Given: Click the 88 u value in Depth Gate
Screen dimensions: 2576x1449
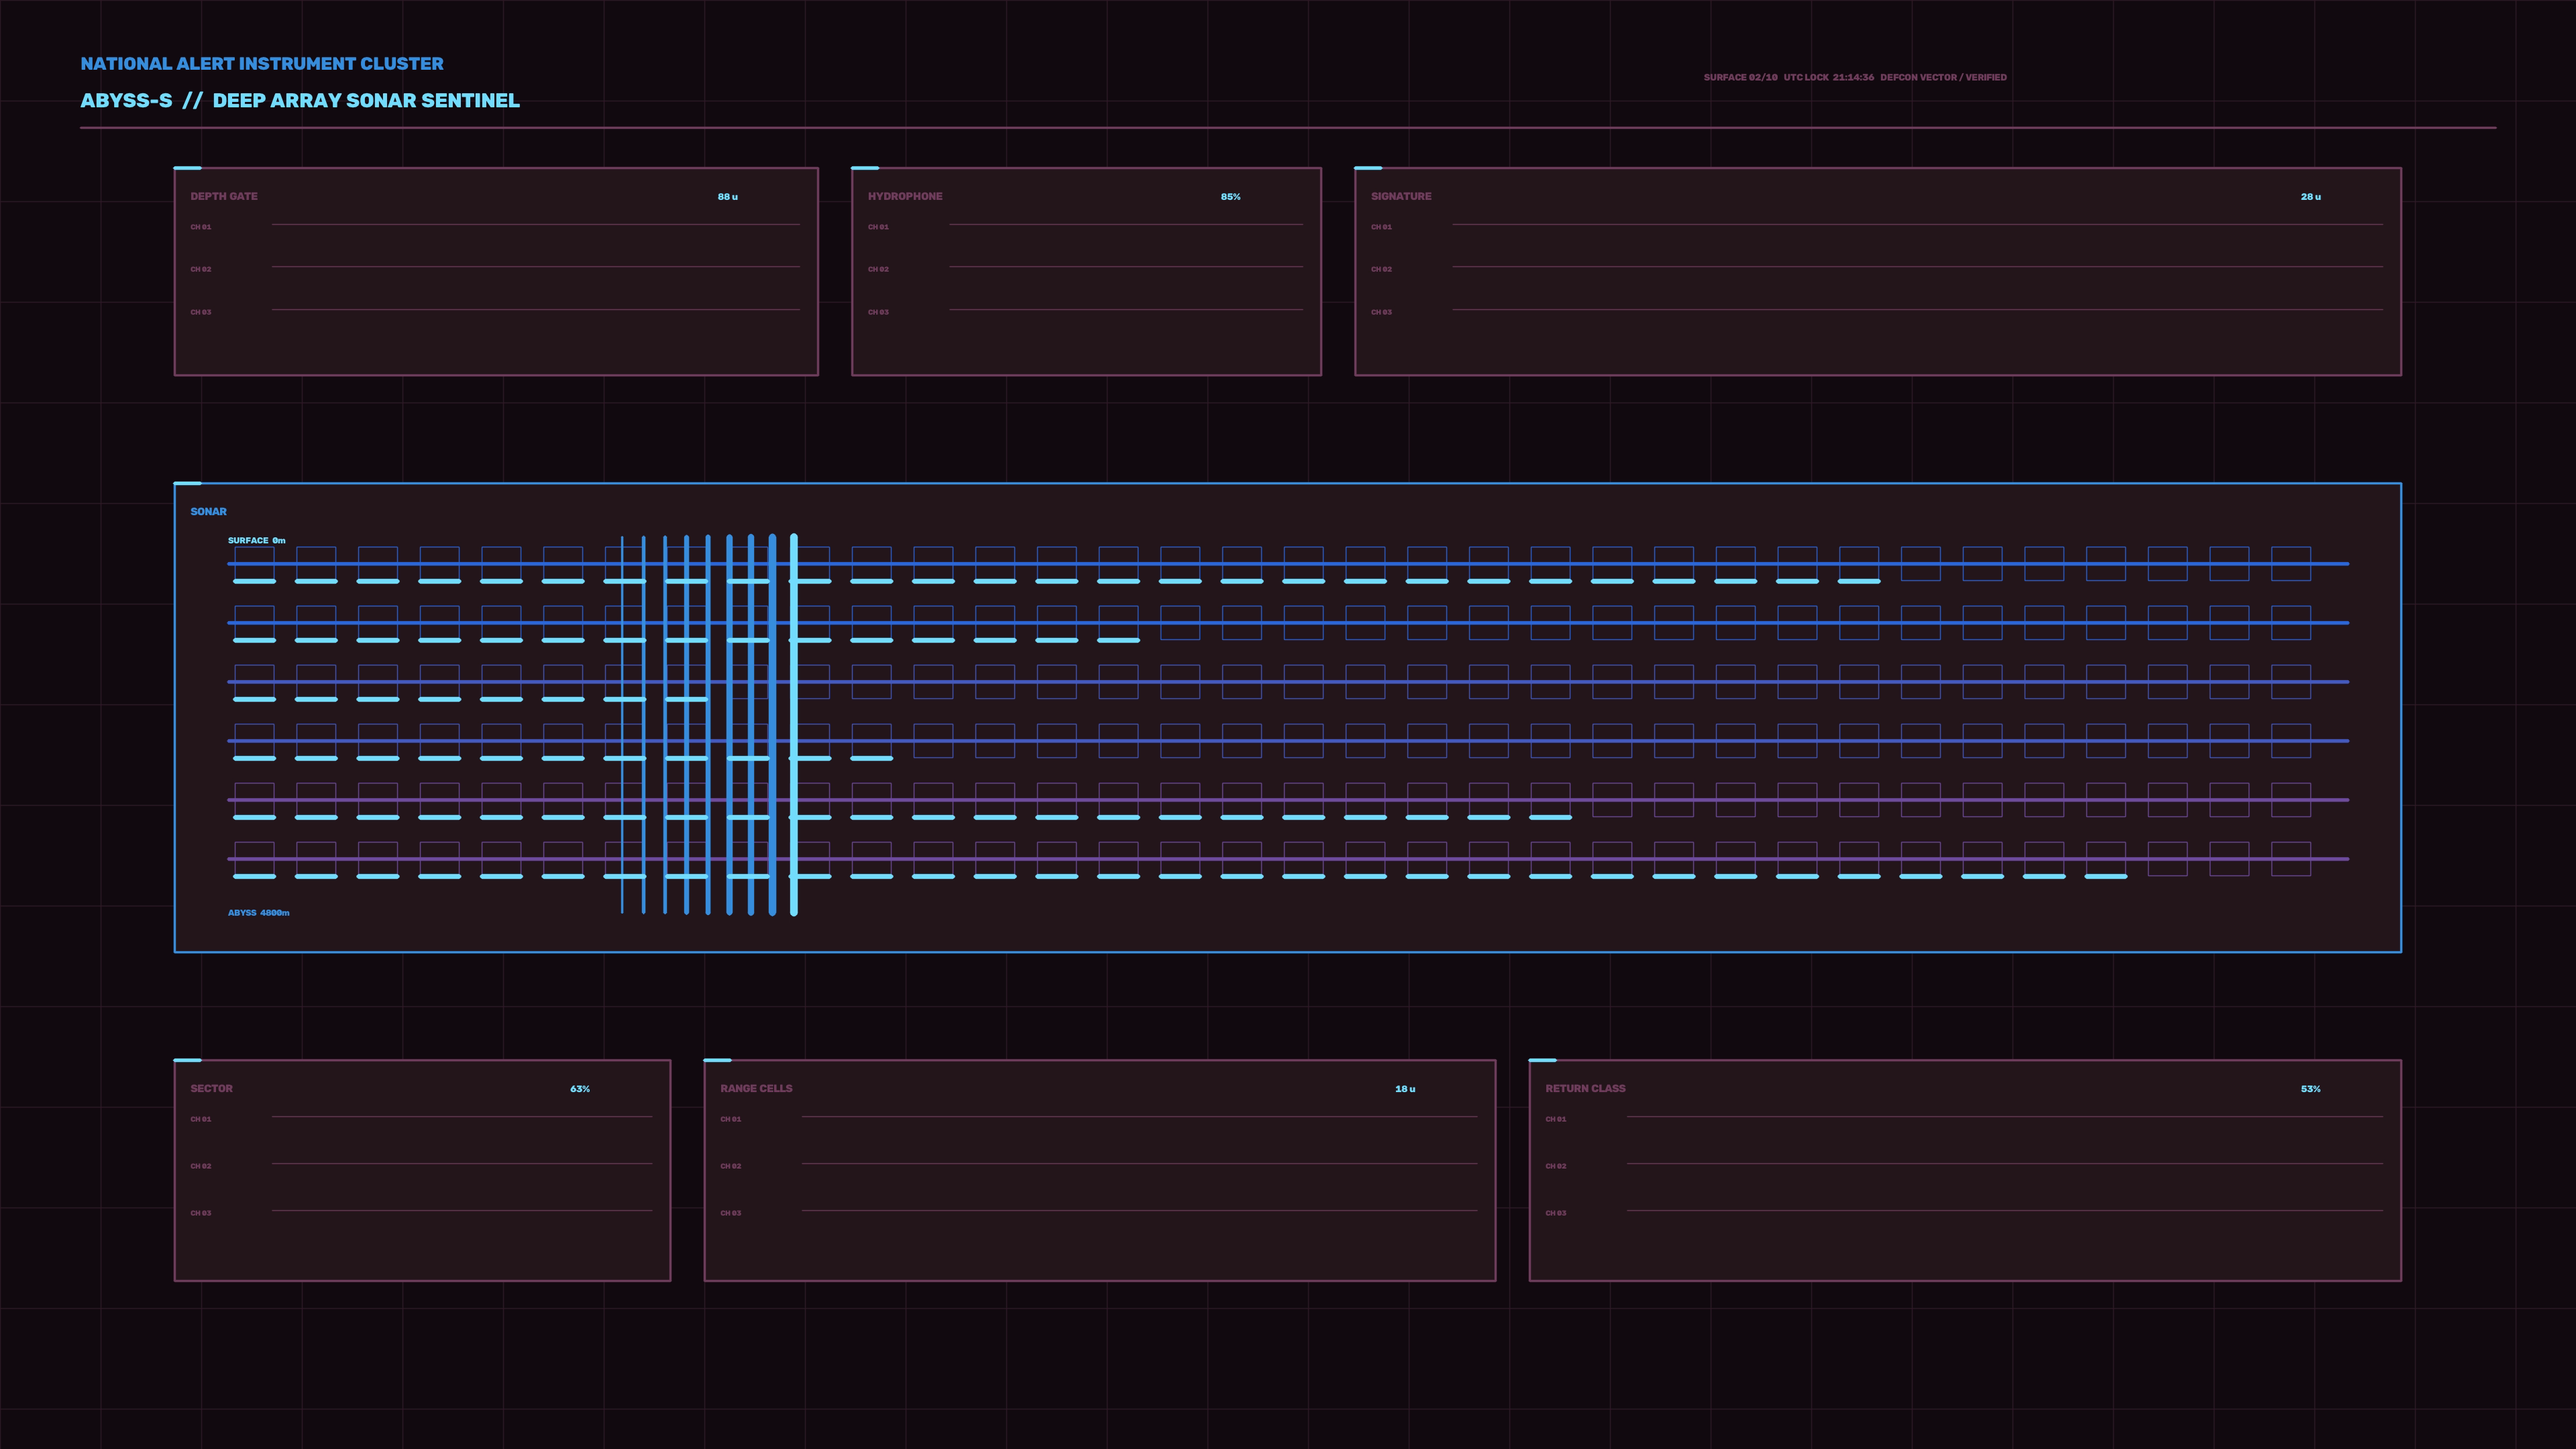Looking at the screenshot, I should (x=728, y=197).
